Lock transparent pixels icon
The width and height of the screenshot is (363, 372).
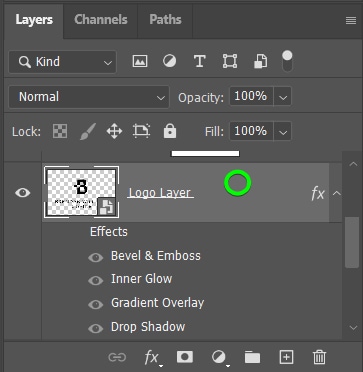pos(60,131)
